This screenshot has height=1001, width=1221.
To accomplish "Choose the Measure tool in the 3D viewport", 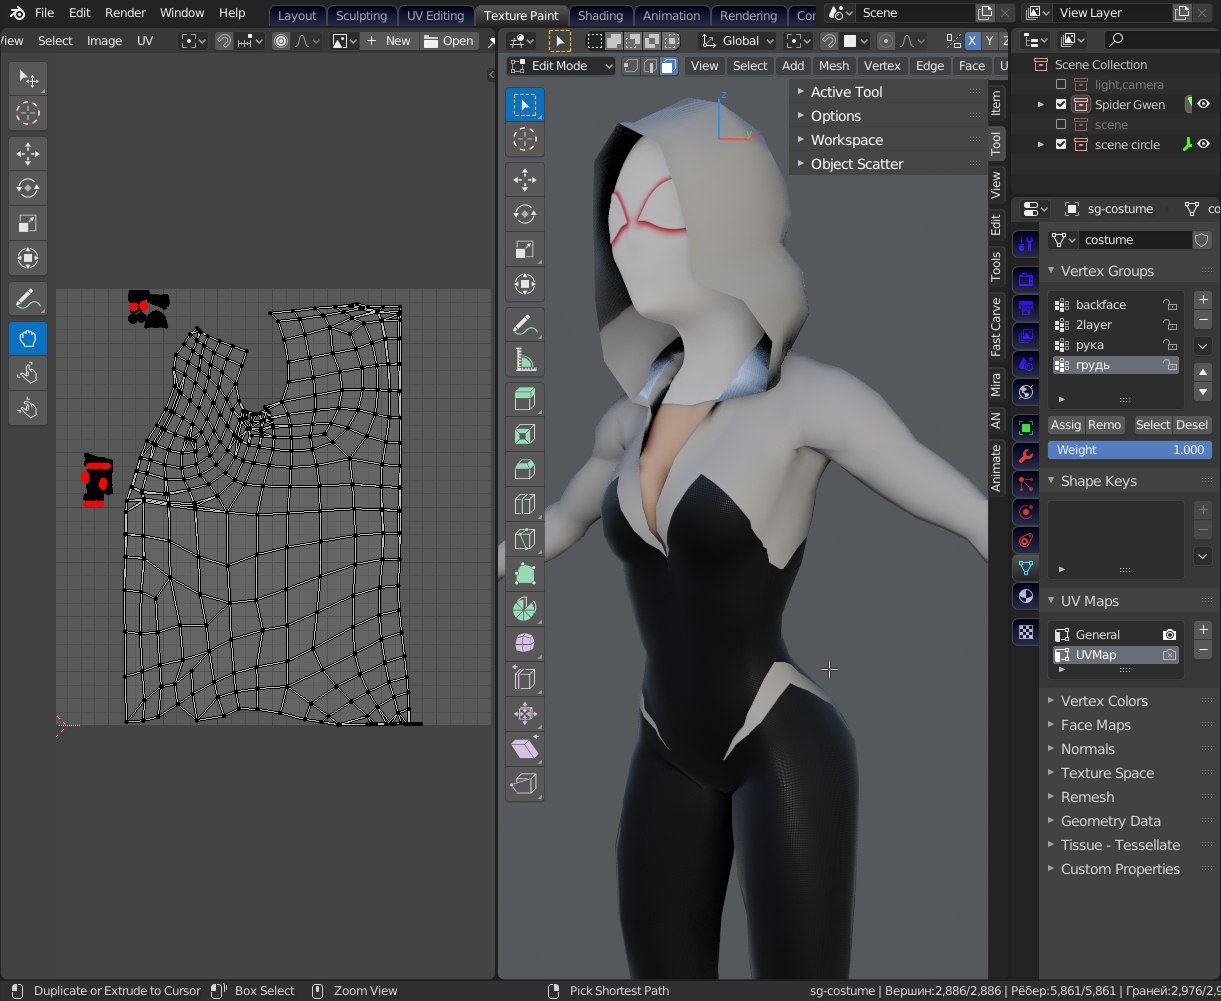I will tap(525, 359).
